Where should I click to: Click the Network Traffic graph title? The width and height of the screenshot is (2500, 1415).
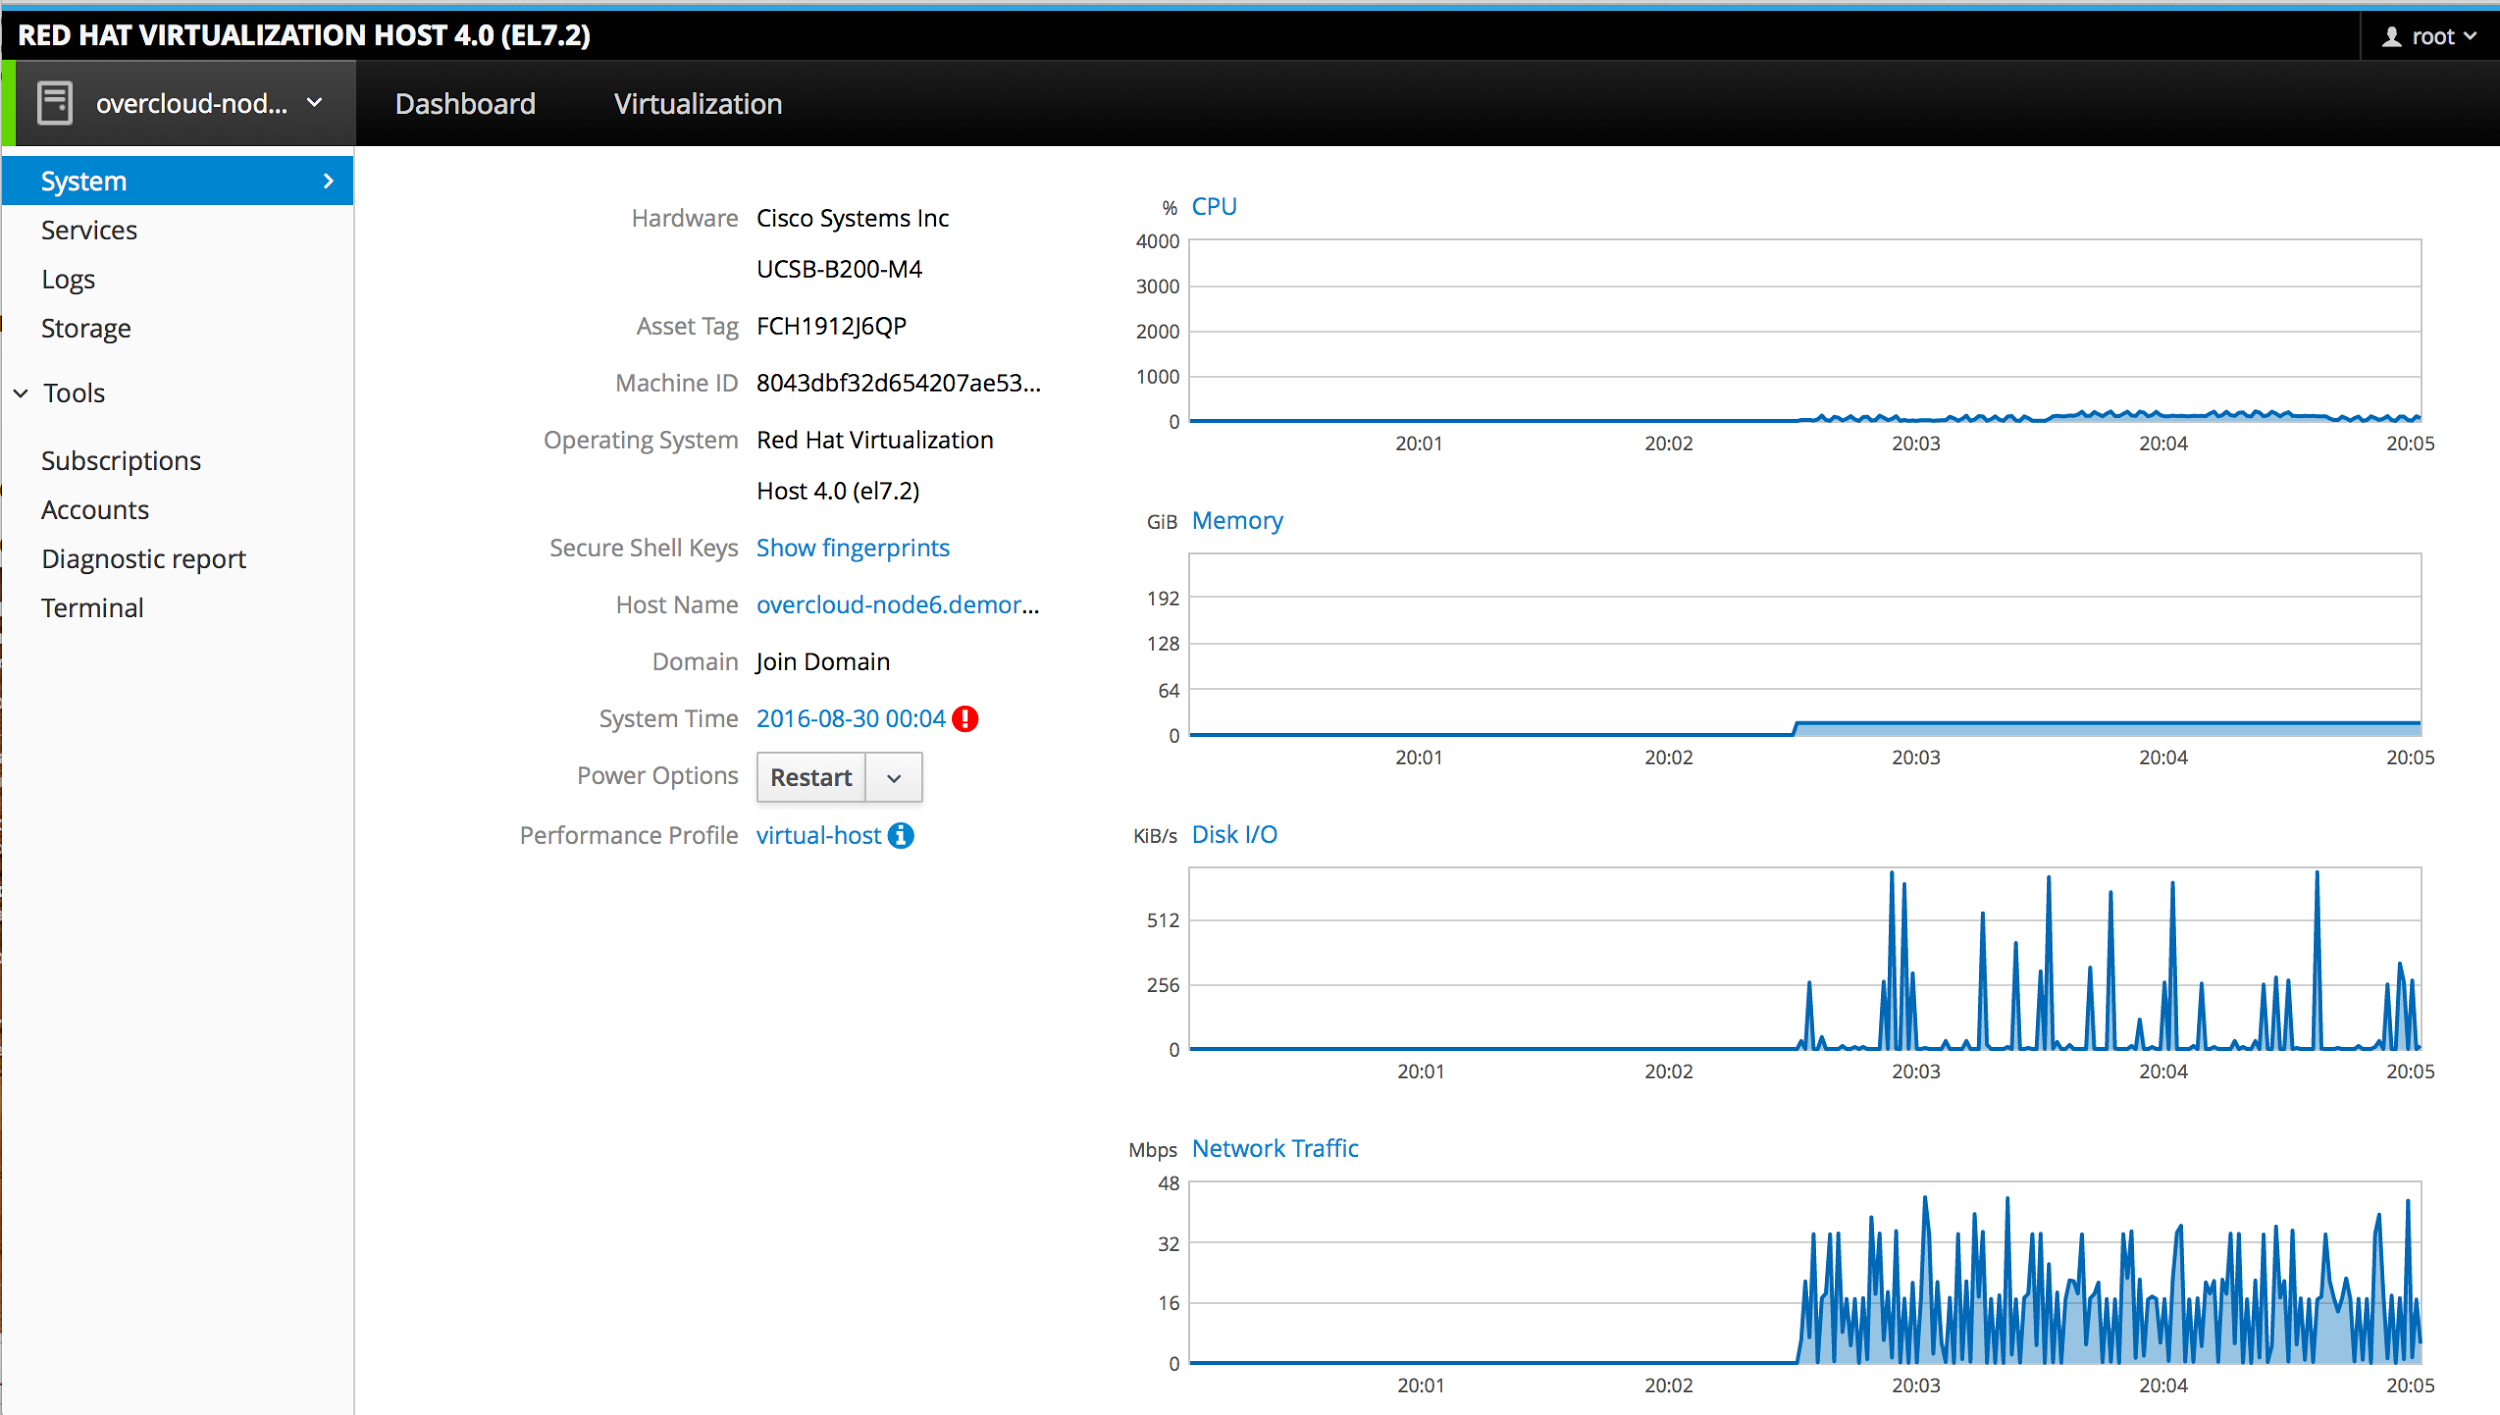pos(1274,1149)
